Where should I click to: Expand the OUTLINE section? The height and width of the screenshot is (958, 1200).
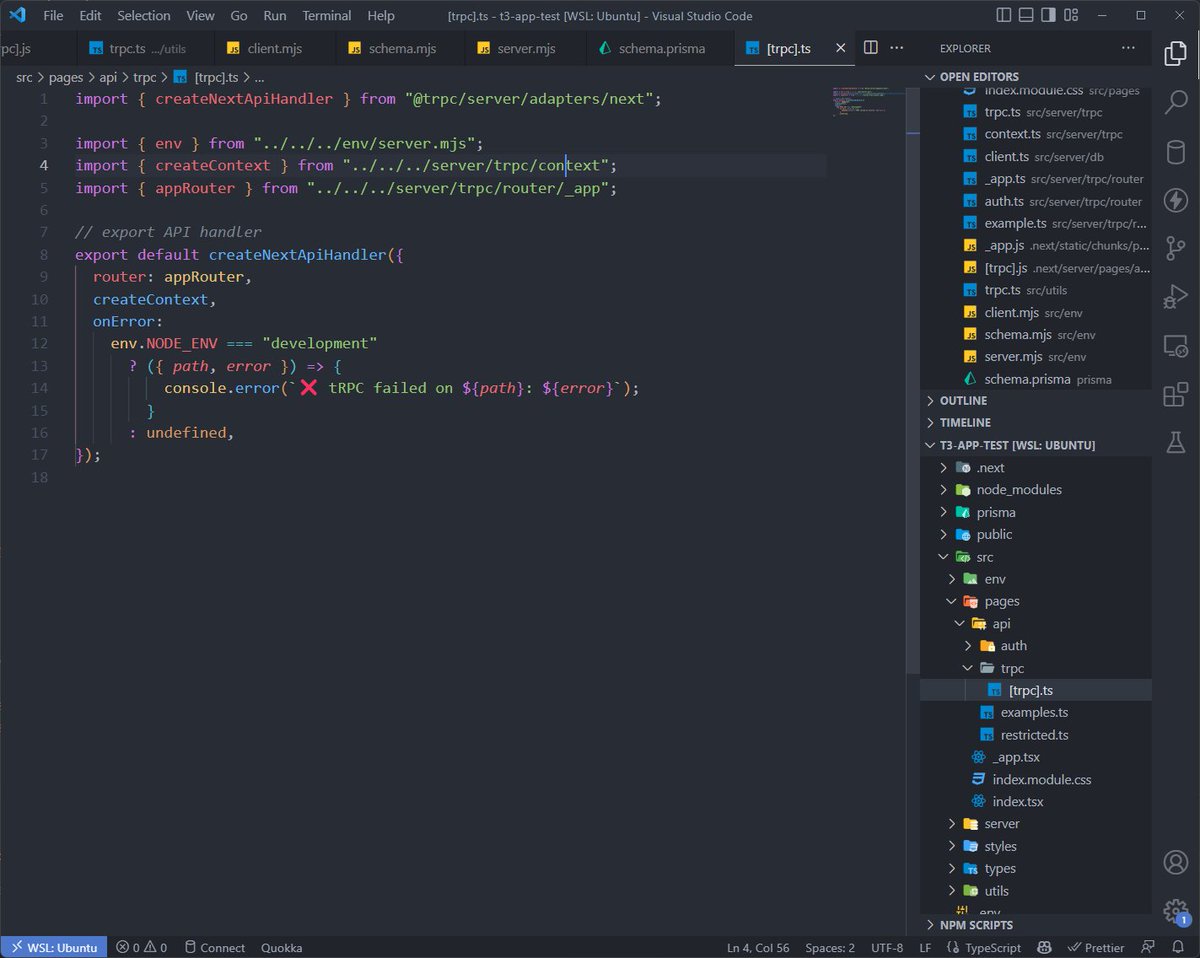pyautogui.click(x=1035, y=400)
